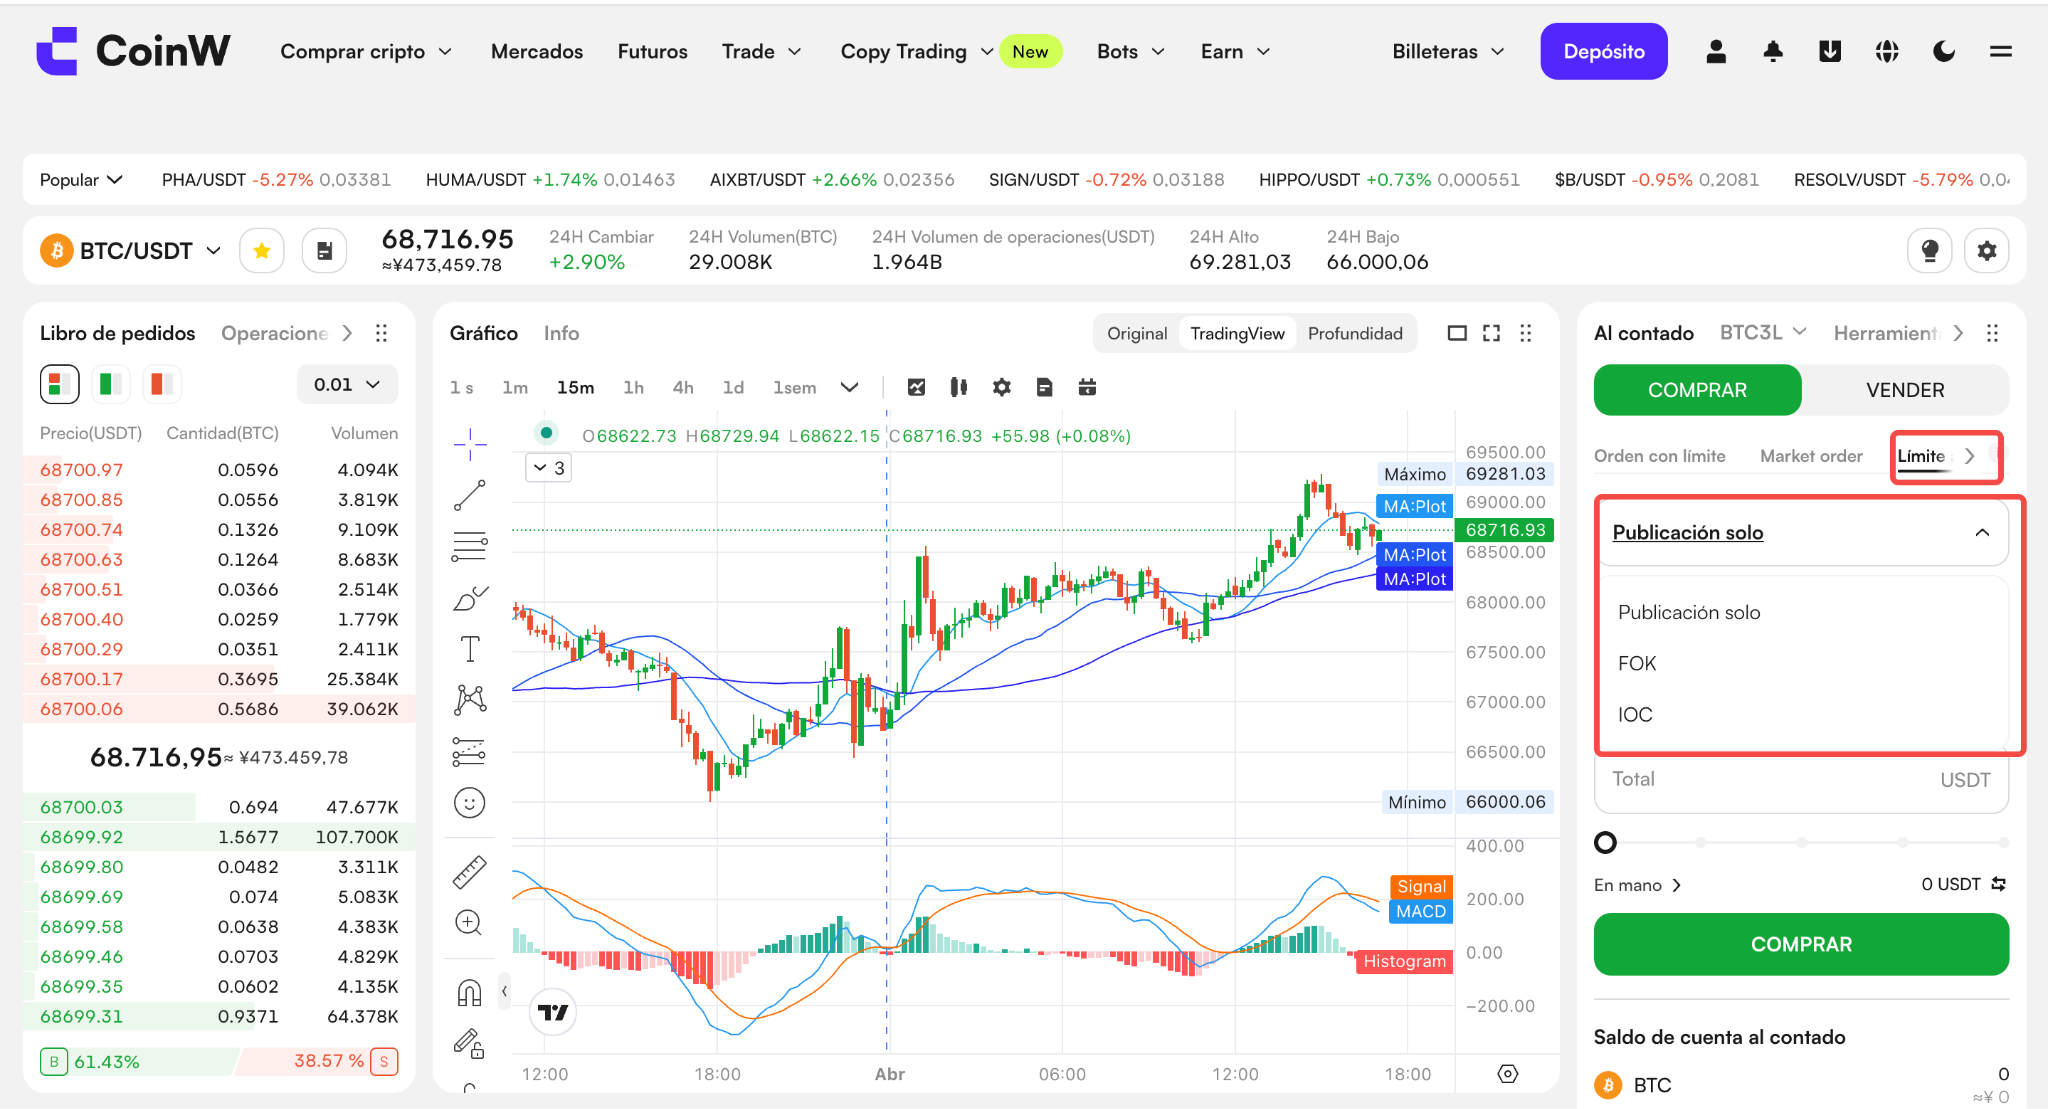Click the Total USDT input field

pyautogui.click(x=1801, y=780)
